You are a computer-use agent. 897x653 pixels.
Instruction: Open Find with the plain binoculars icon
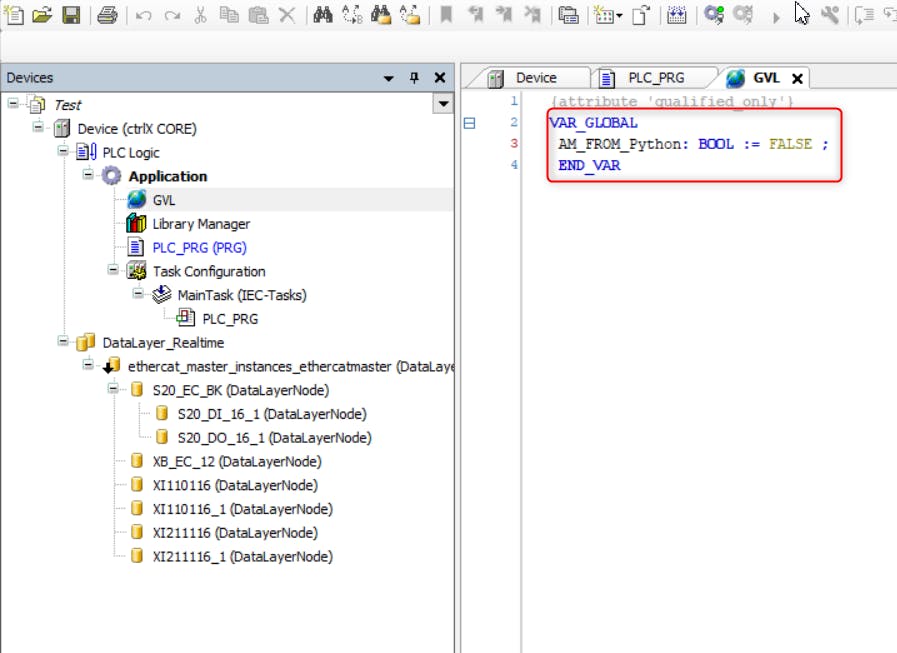(x=323, y=15)
